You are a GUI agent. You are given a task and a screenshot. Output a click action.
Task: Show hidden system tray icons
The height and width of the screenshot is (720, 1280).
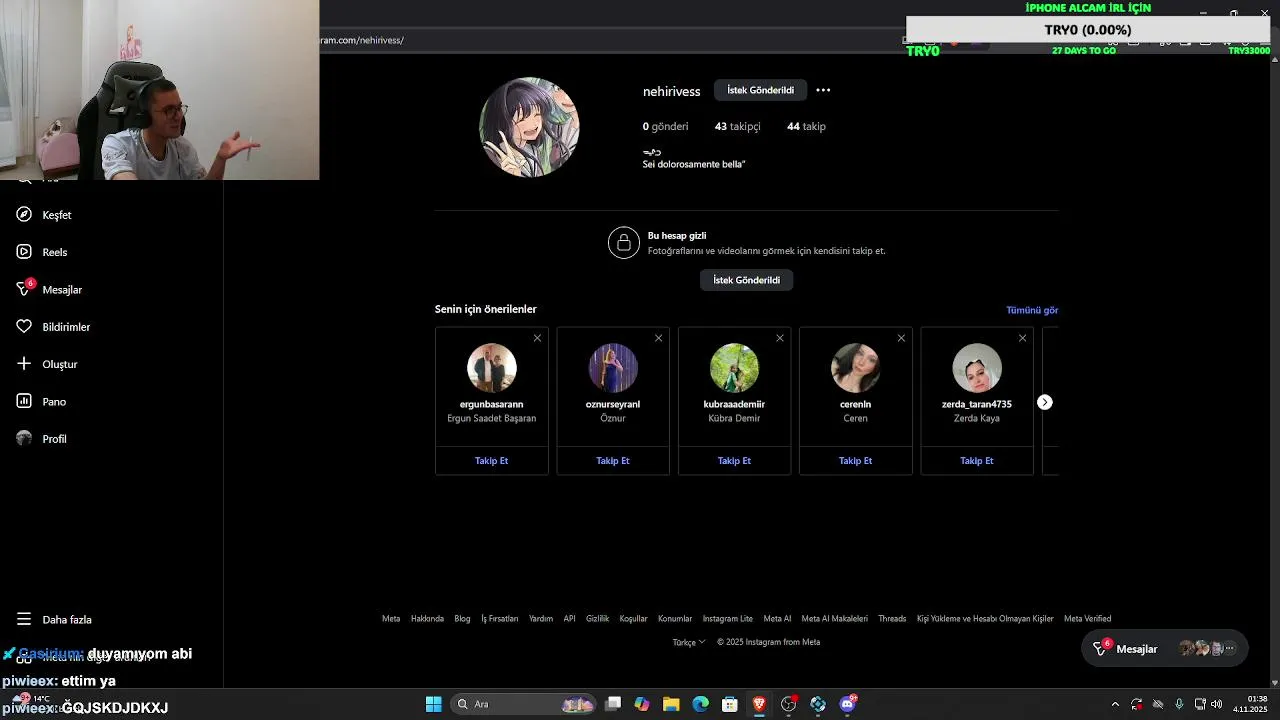[x=1115, y=704]
